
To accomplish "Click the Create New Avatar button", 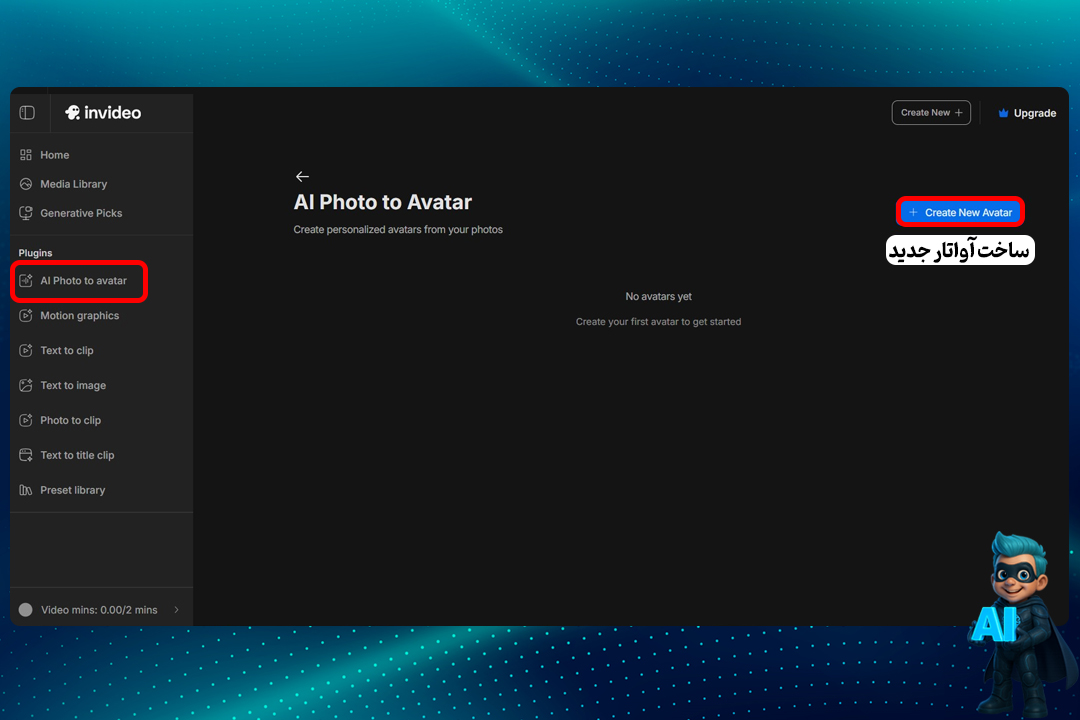I will [x=960, y=212].
